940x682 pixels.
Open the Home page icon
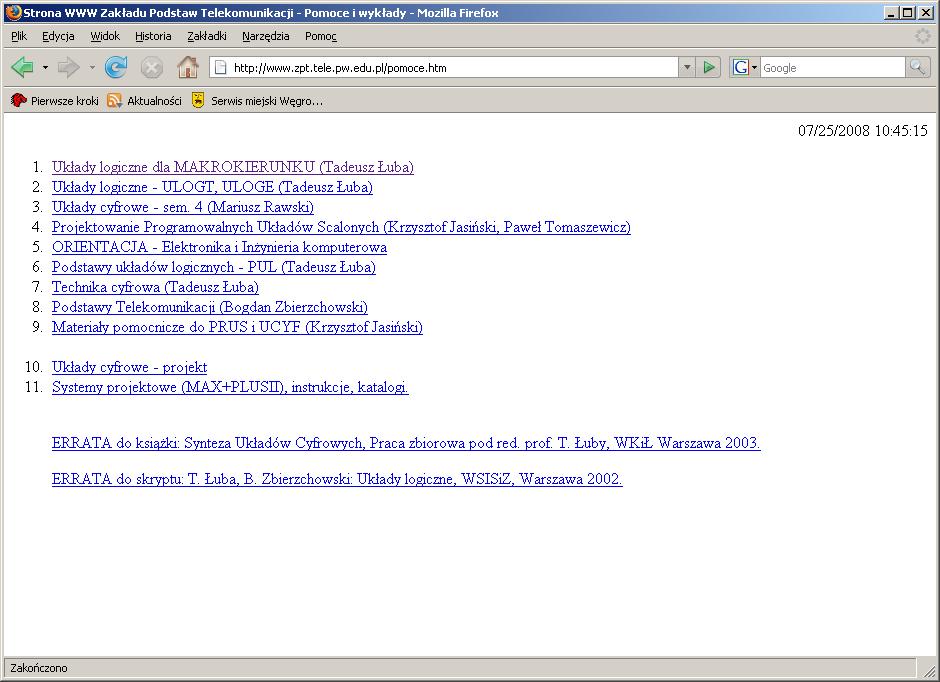[188, 67]
